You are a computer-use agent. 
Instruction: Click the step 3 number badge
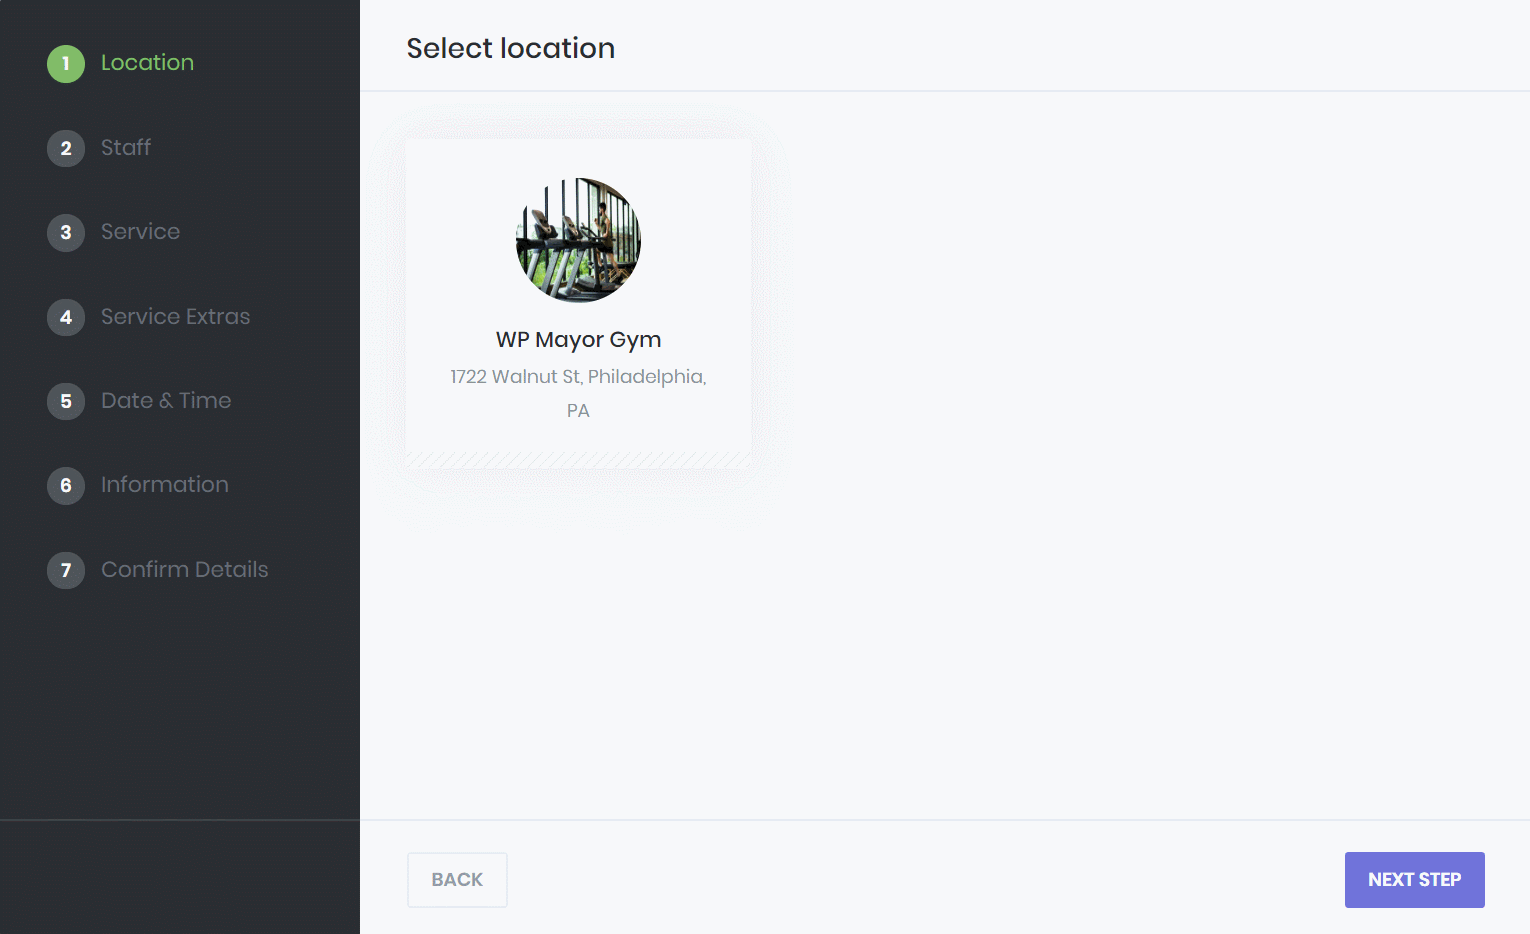[x=66, y=232]
